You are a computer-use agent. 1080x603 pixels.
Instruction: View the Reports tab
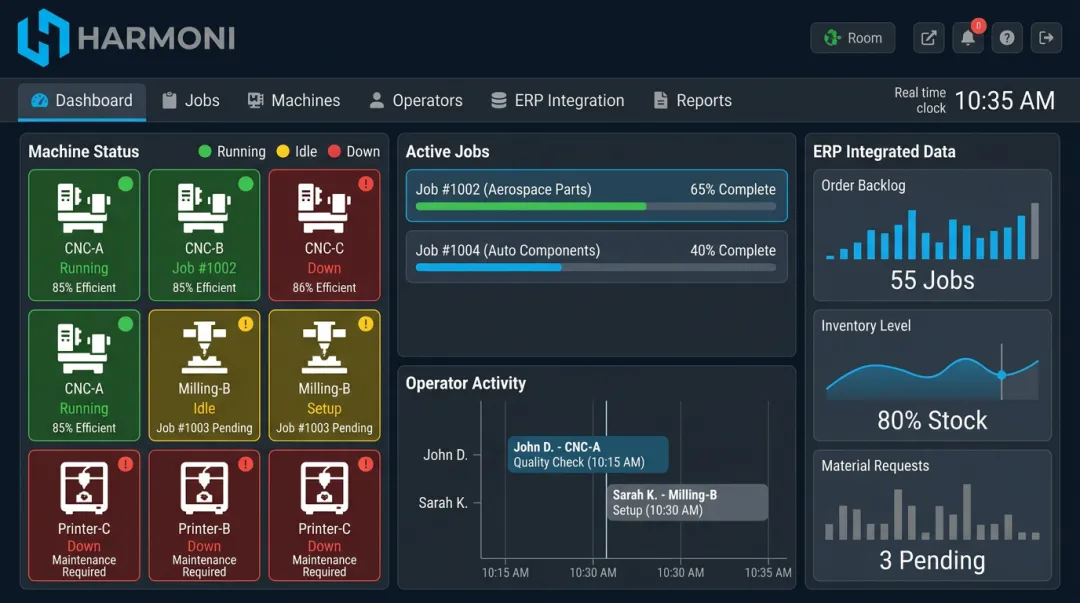[x=692, y=101]
